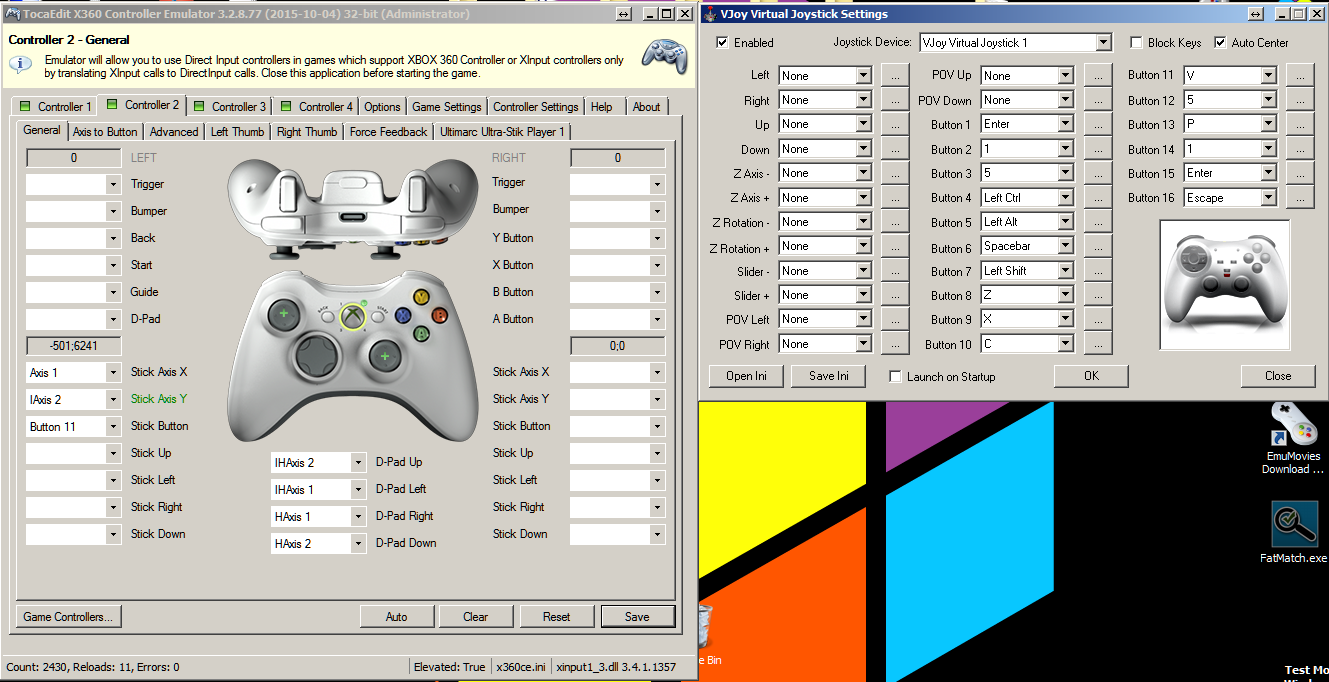Image resolution: width=1329 pixels, height=682 pixels.
Task: Open the Game Settings tab
Action: (x=446, y=107)
